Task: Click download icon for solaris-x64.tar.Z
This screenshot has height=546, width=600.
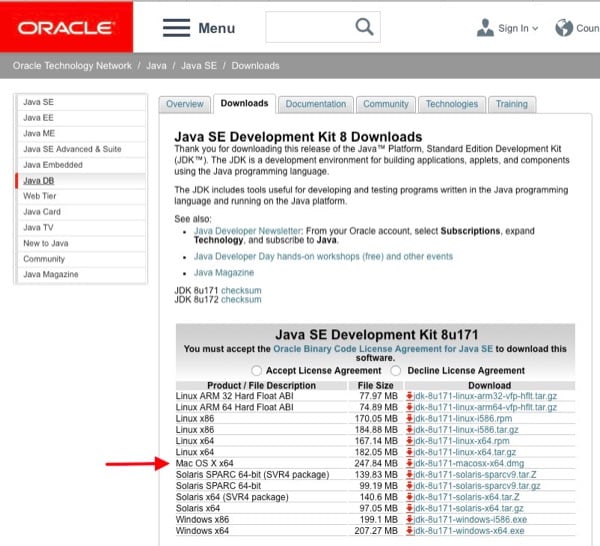Action: pos(409,497)
